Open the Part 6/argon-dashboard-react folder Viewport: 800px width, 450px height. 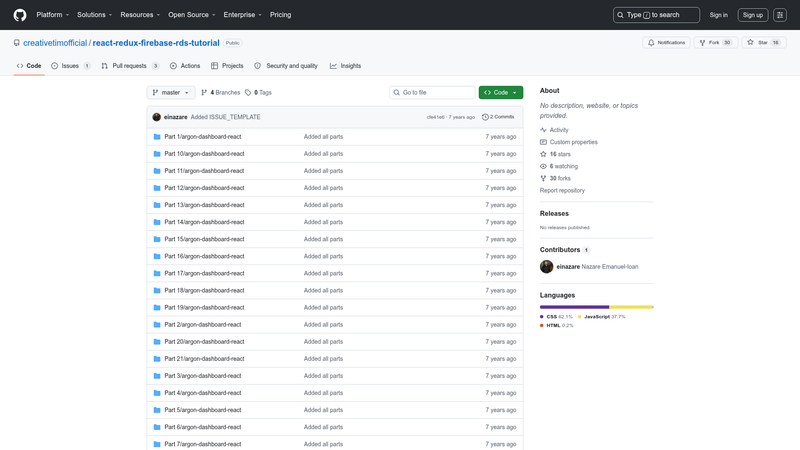(203, 427)
